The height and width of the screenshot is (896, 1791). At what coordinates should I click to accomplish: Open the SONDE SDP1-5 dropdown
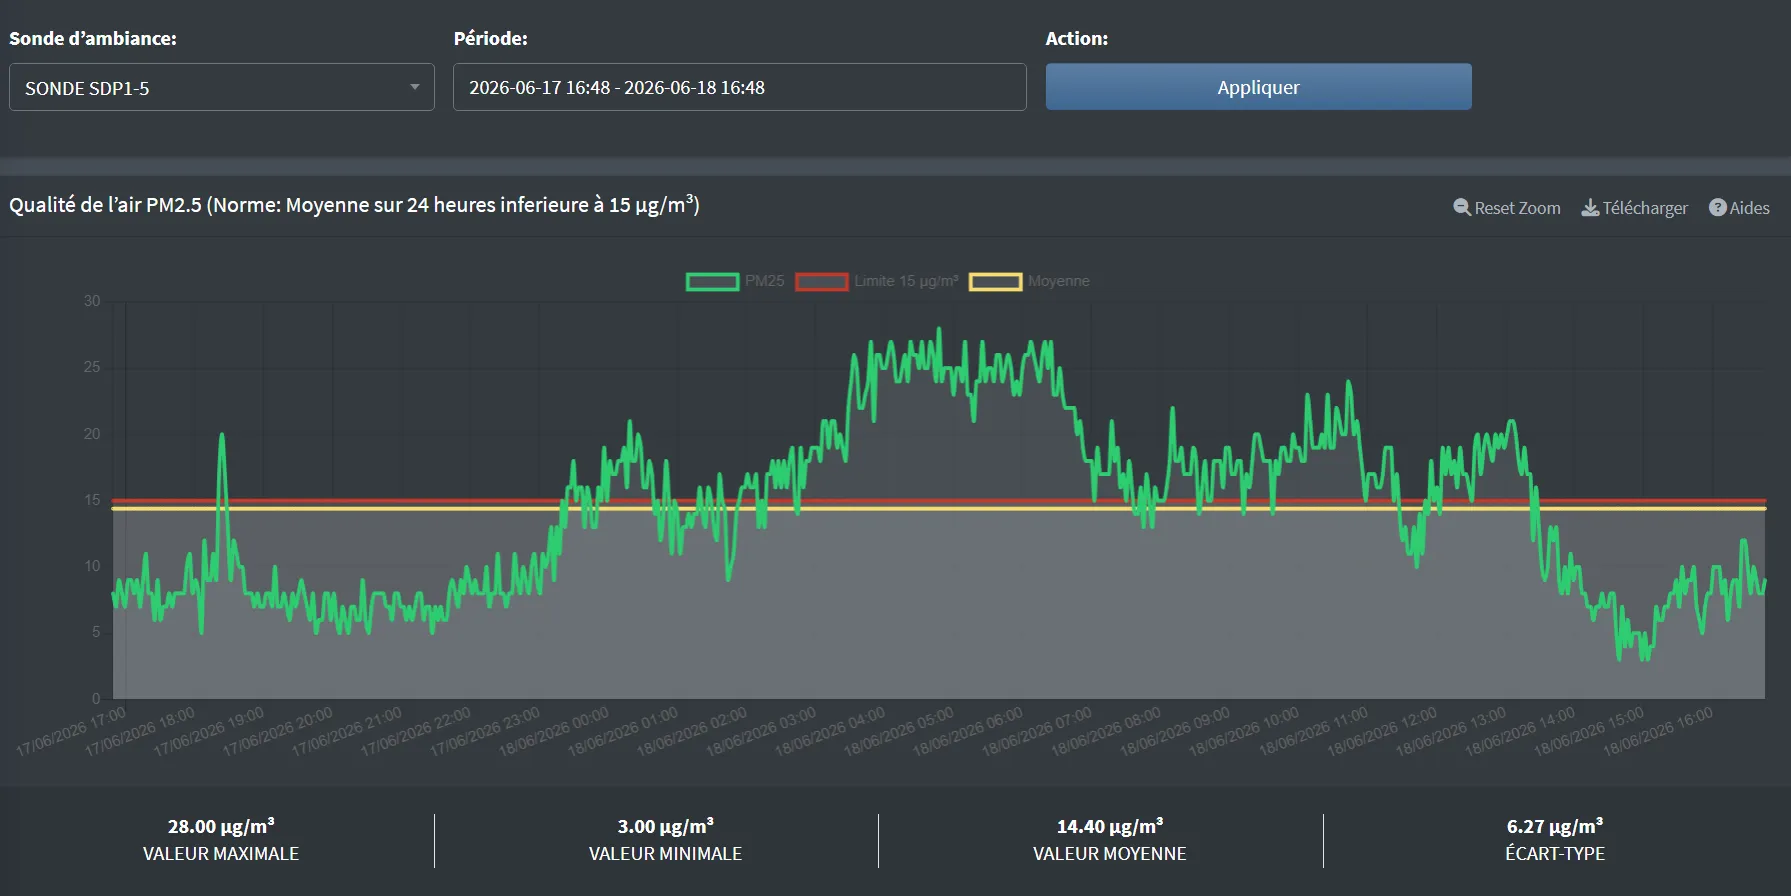tap(222, 87)
